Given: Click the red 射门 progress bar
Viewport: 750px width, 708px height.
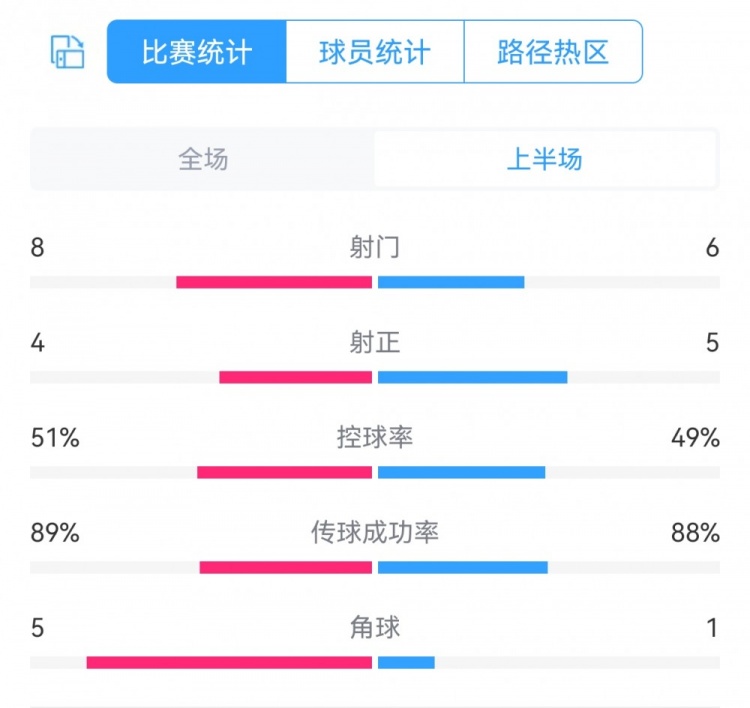Looking at the screenshot, I should (x=274, y=282).
